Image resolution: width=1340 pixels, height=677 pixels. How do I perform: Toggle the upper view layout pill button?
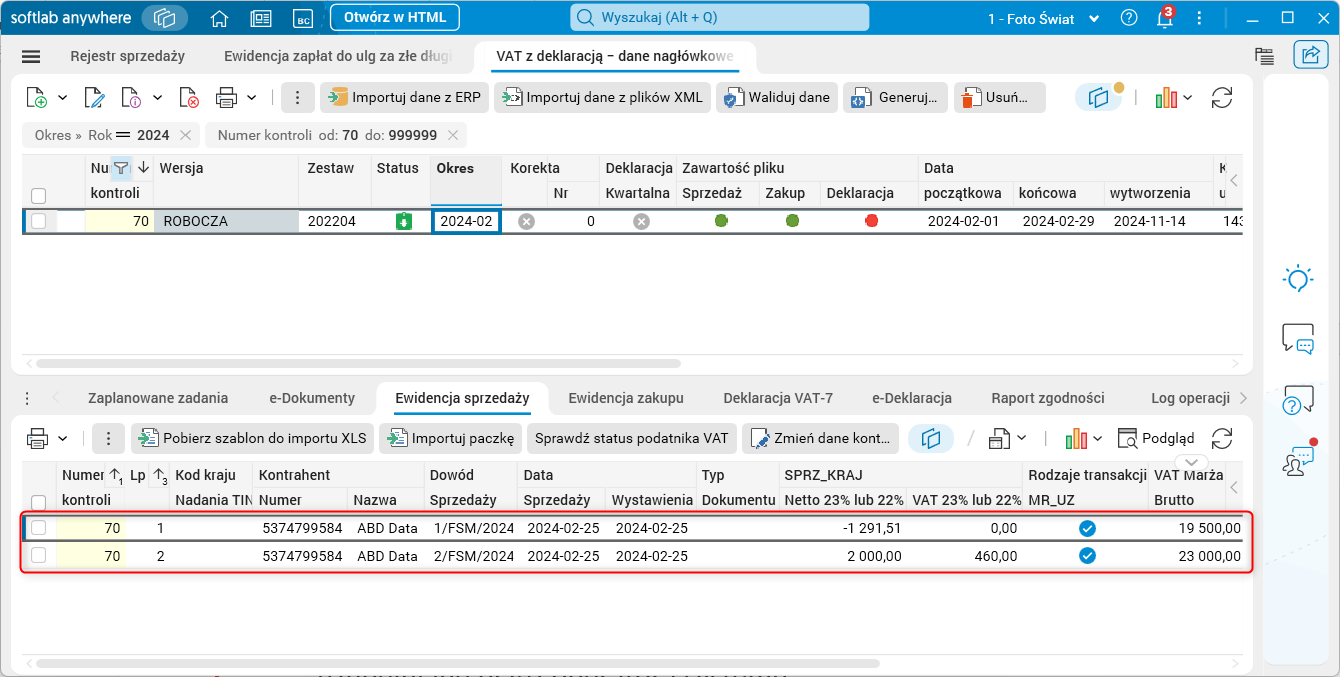(1099, 97)
